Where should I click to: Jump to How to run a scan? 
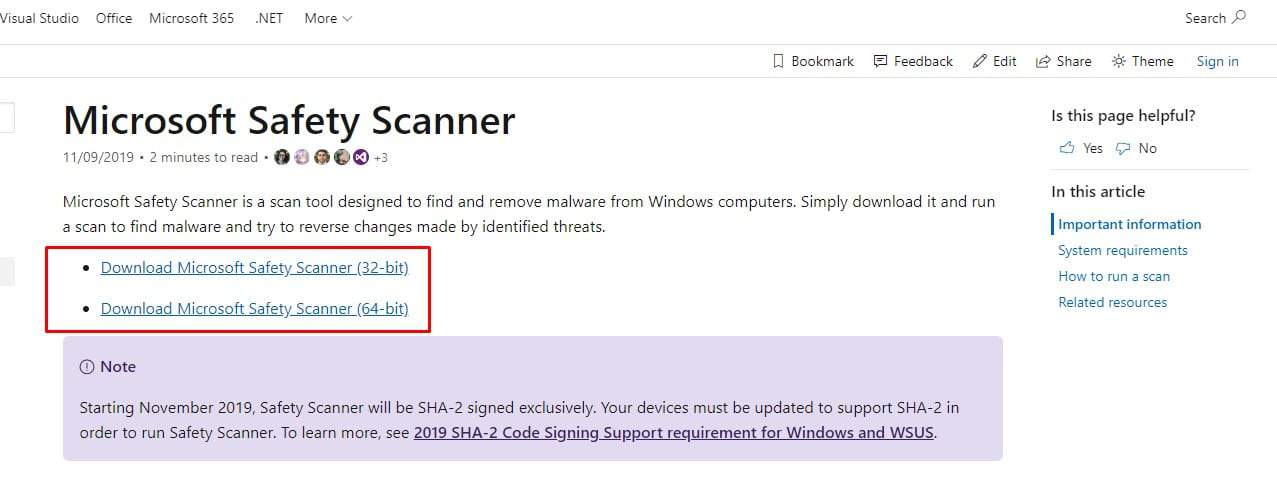tap(1113, 276)
